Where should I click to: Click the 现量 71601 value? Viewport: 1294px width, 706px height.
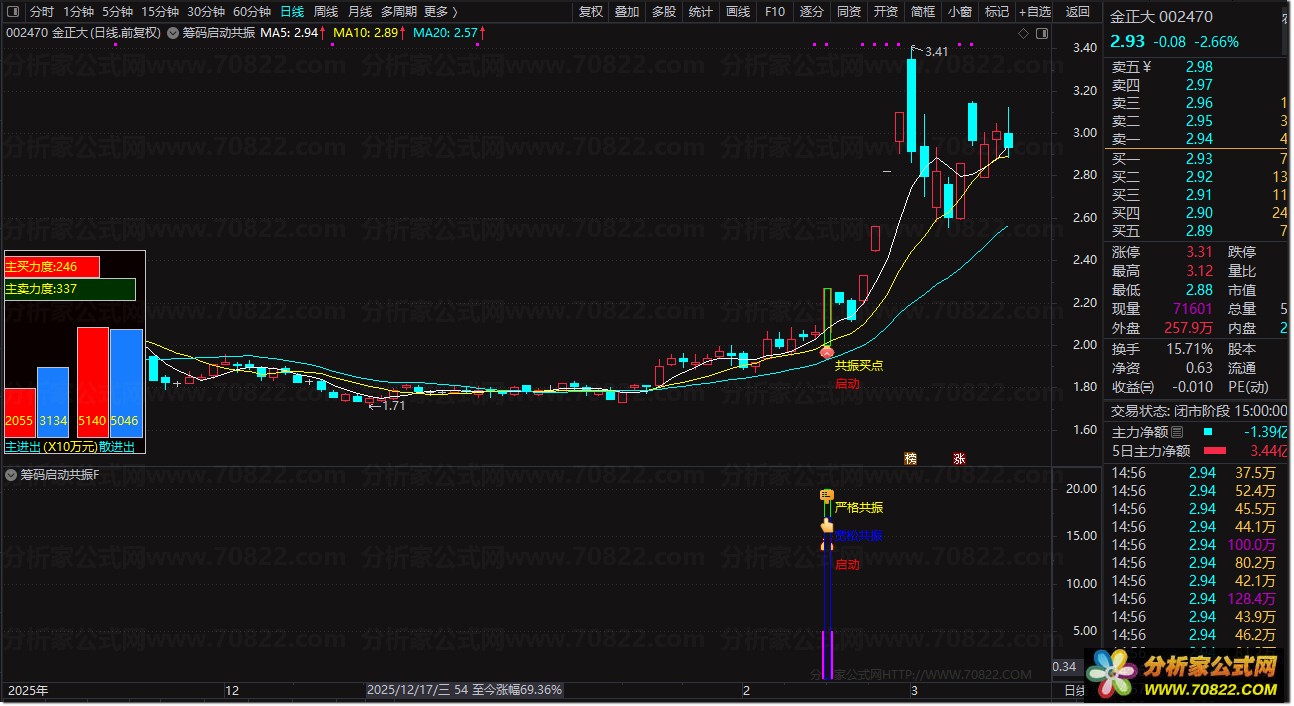coord(1193,309)
